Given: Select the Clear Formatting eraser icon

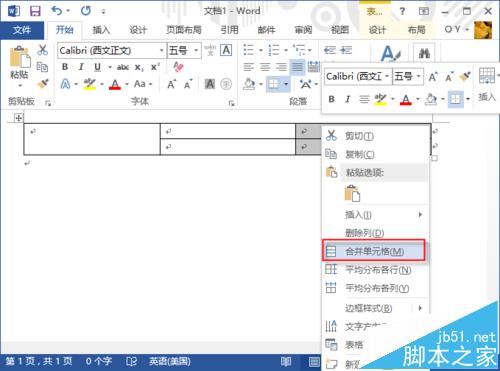Looking at the screenshot, I should [x=179, y=67].
